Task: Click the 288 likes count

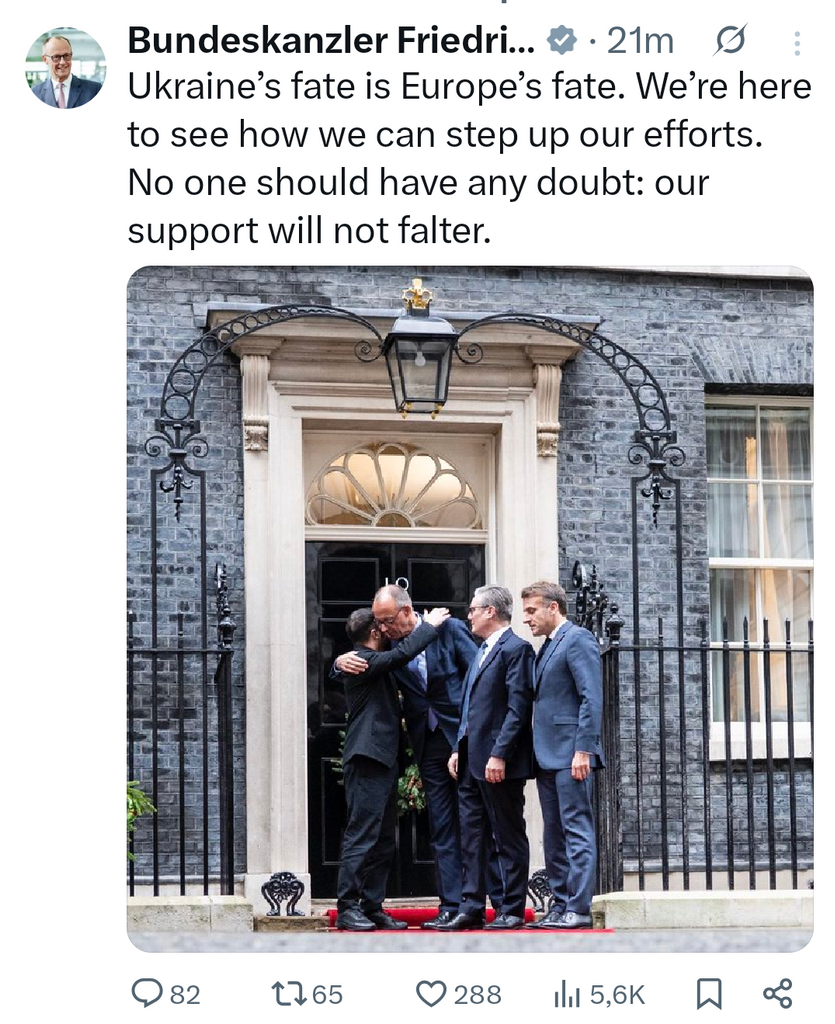Action: tap(478, 995)
